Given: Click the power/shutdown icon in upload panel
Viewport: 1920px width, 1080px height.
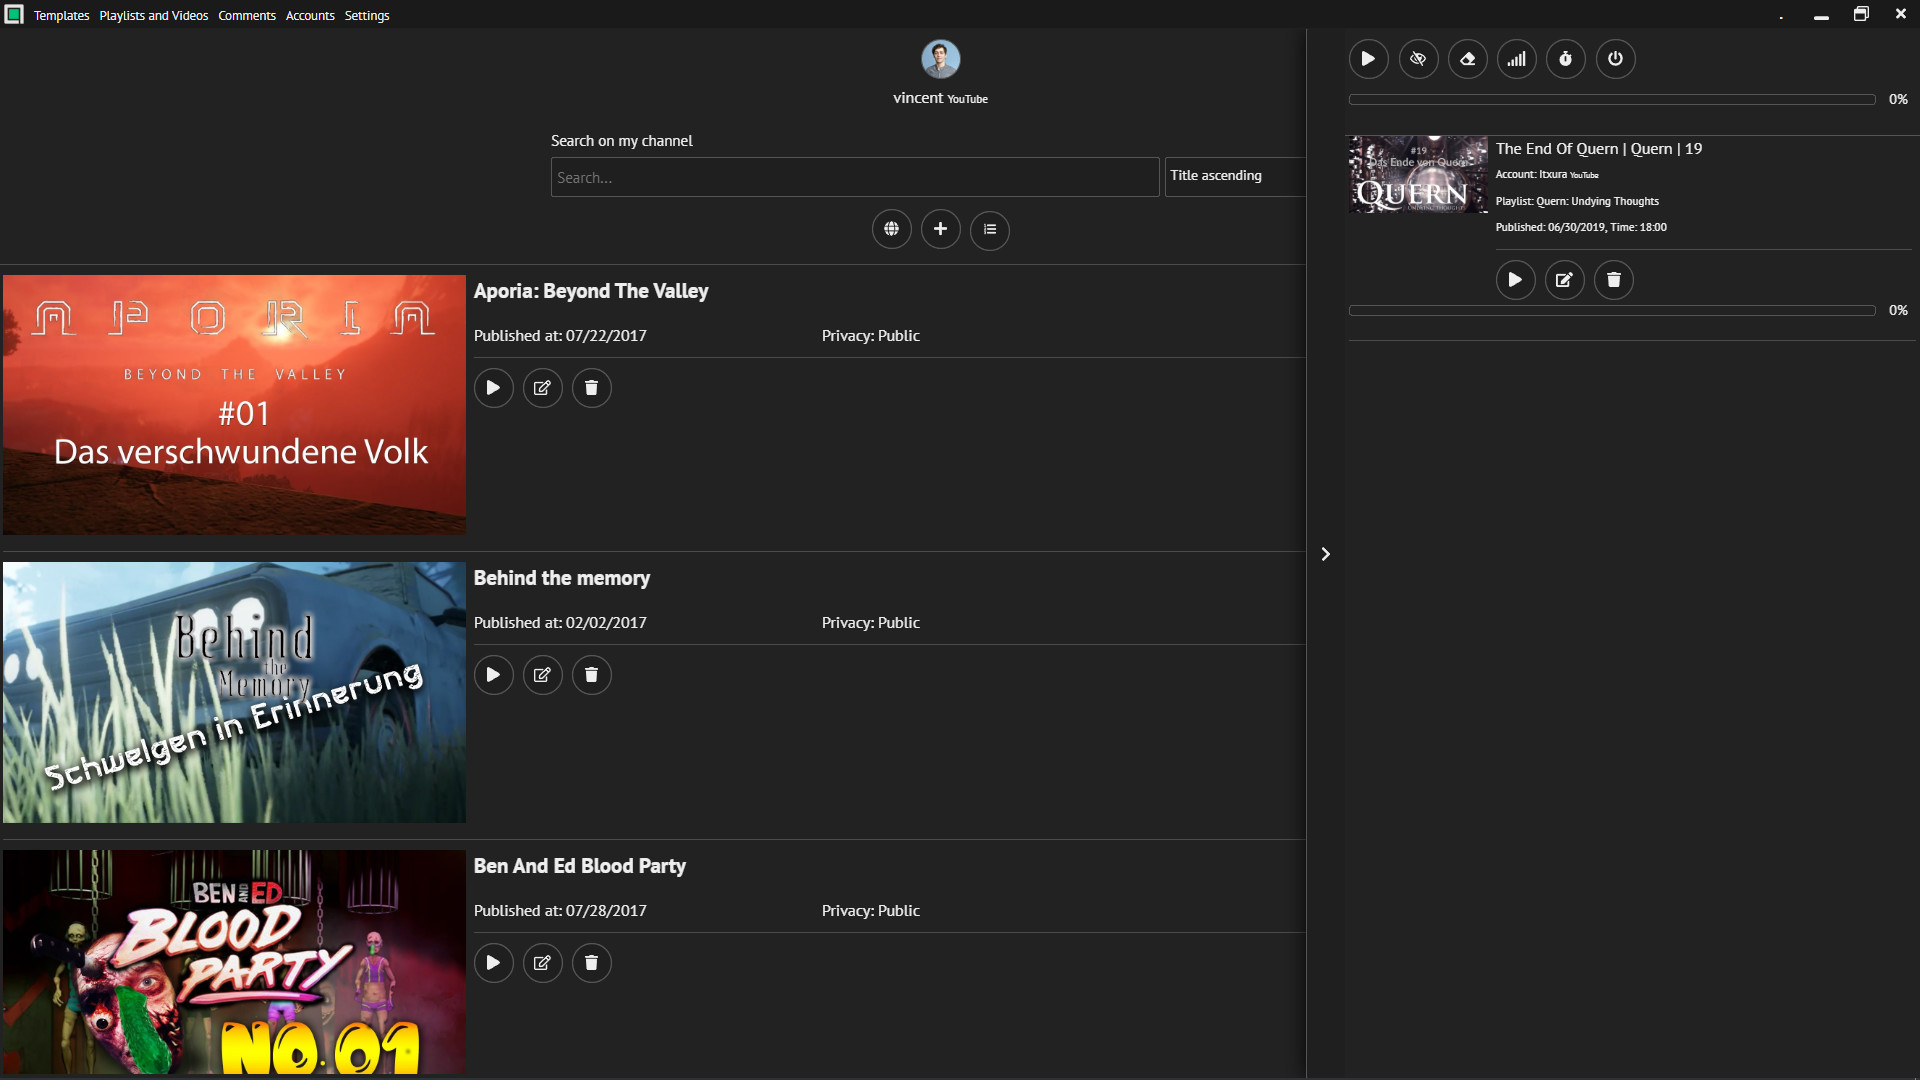Looking at the screenshot, I should click(1615, 59).
